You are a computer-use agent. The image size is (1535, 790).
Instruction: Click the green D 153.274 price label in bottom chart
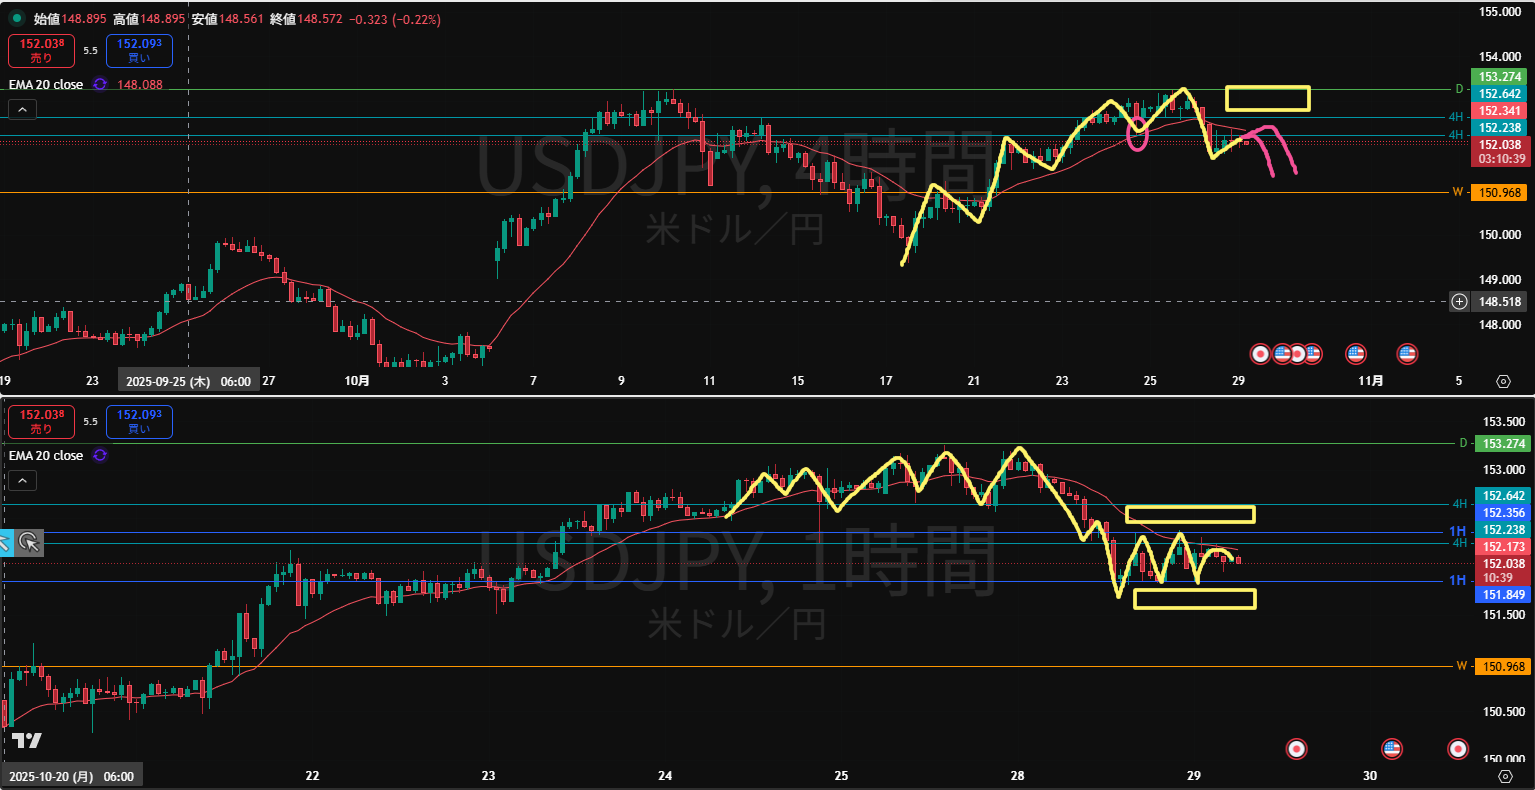point(1501,443)
